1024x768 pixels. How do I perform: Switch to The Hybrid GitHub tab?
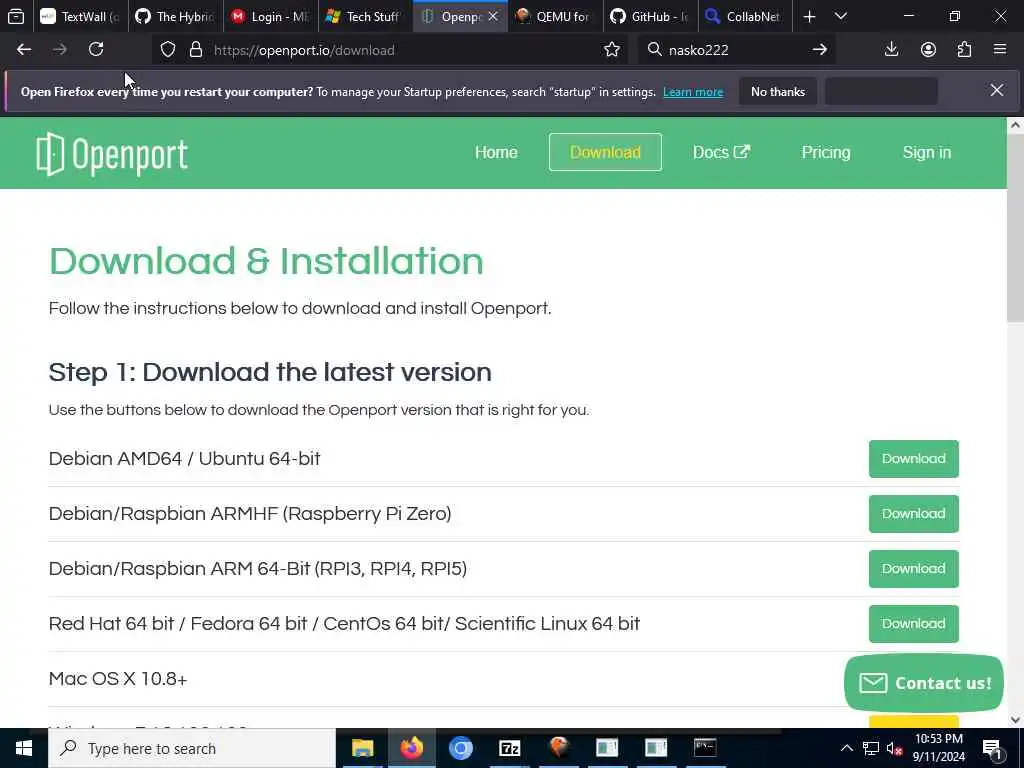[x=175, y=16]
